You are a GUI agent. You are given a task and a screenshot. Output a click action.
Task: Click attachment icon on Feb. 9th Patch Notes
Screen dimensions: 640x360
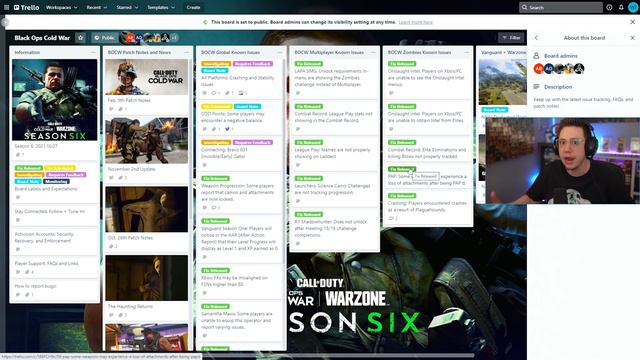[122, 109]
